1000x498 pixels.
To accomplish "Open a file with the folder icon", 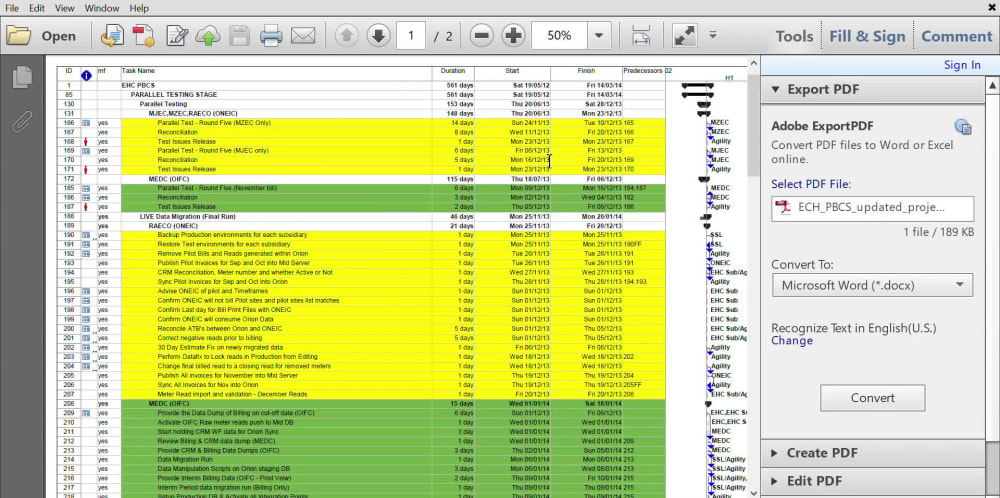I will pos(18,36).
